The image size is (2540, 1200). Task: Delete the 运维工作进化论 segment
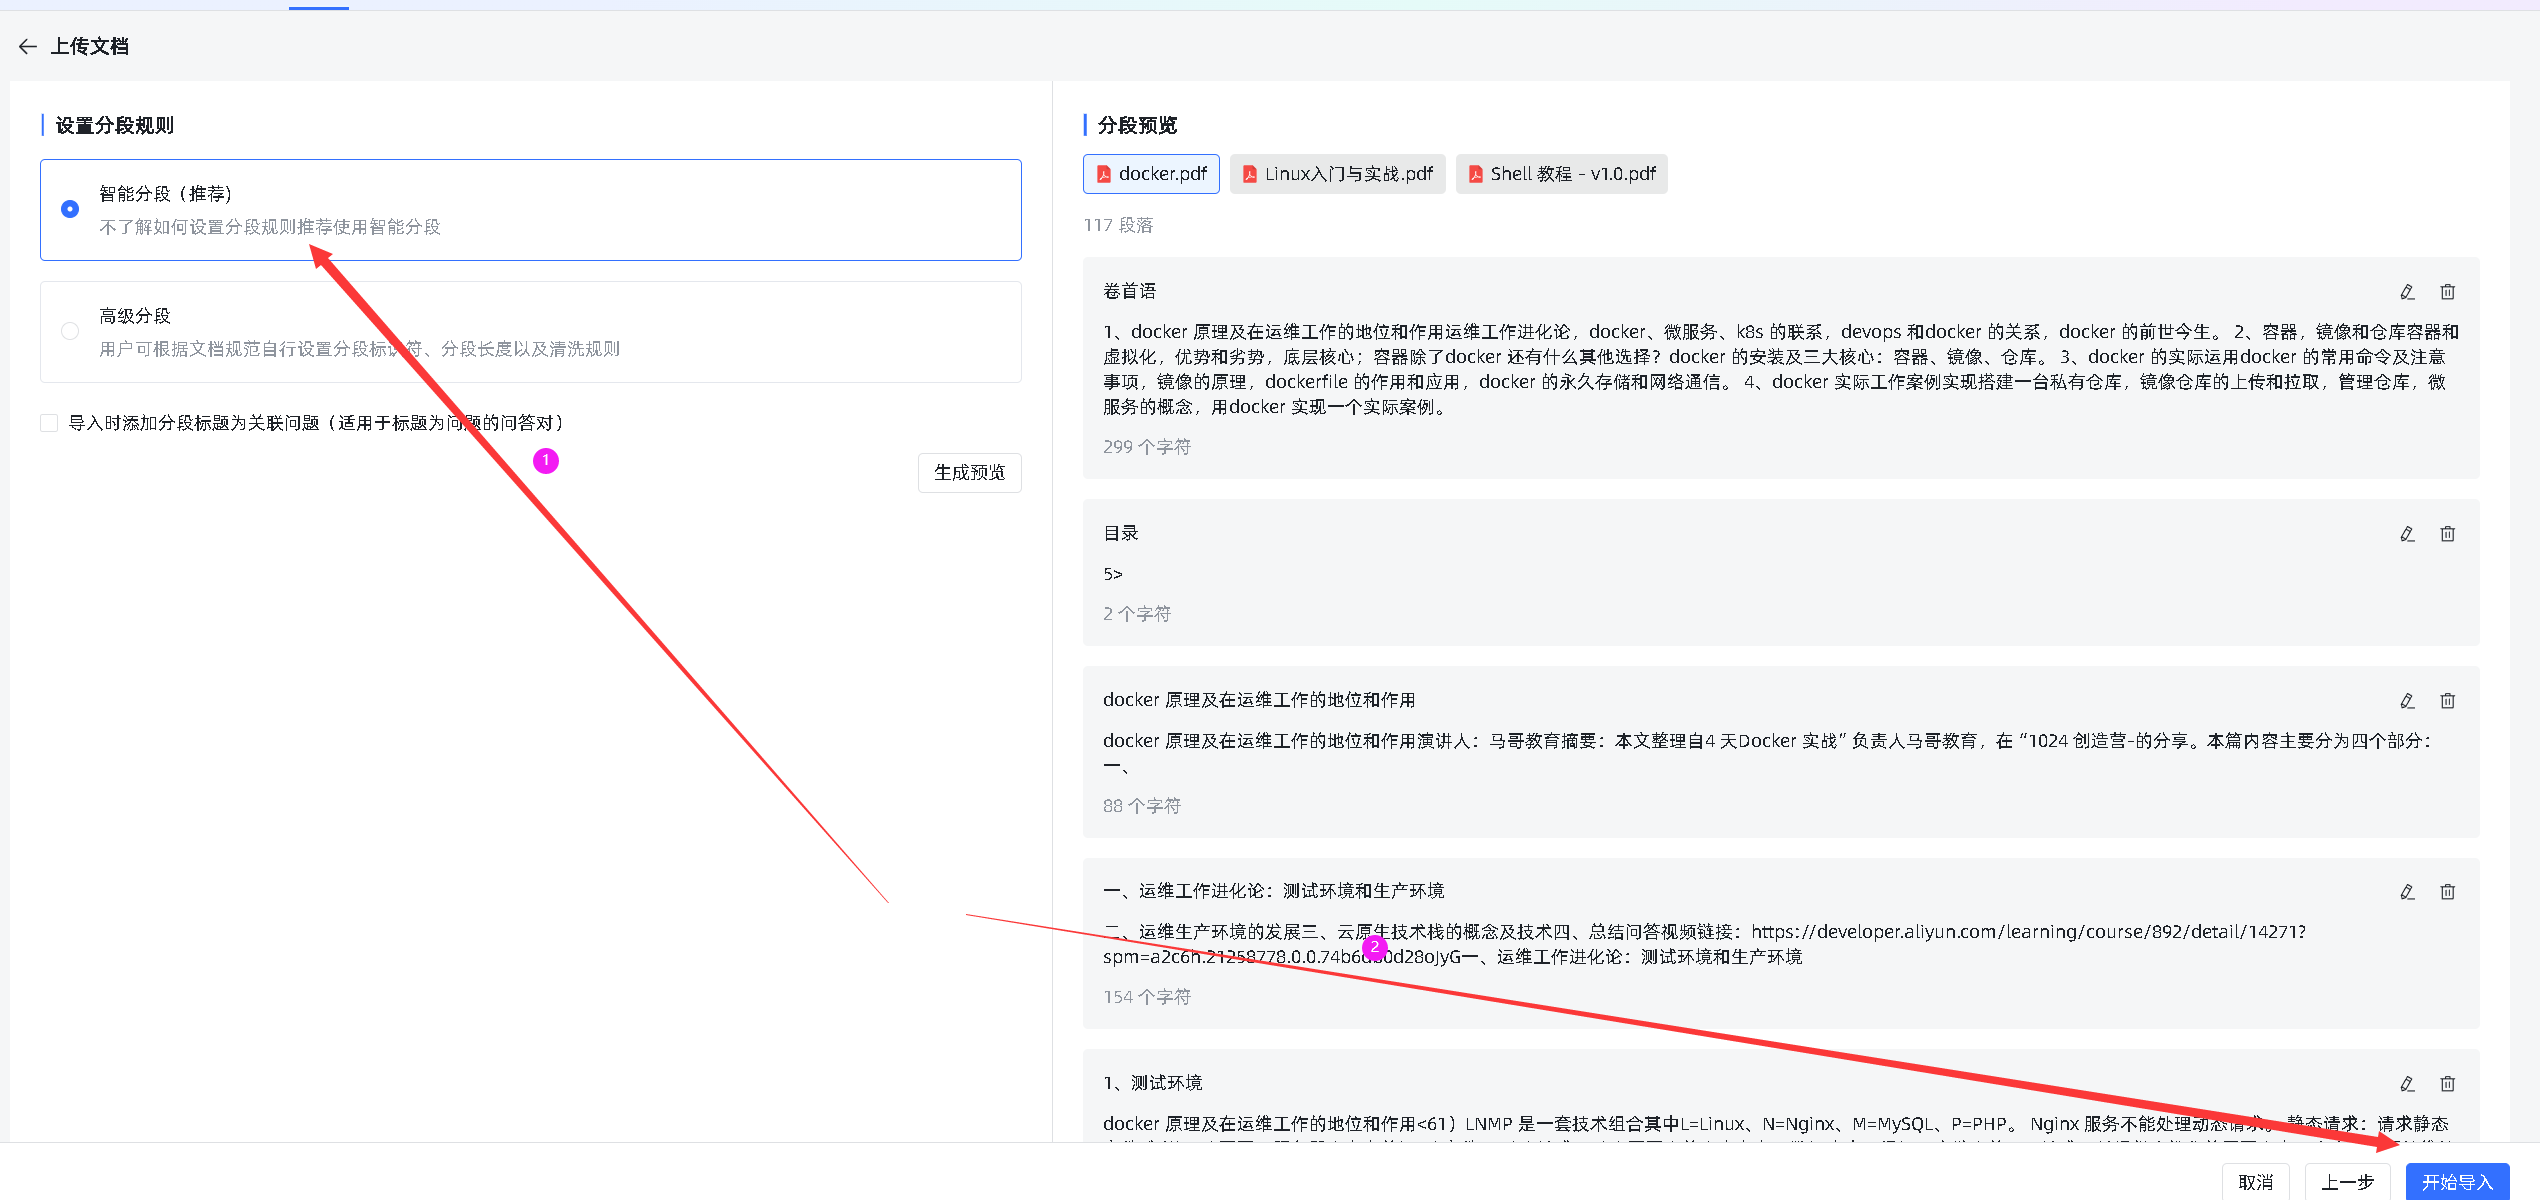coord(2447,891)
